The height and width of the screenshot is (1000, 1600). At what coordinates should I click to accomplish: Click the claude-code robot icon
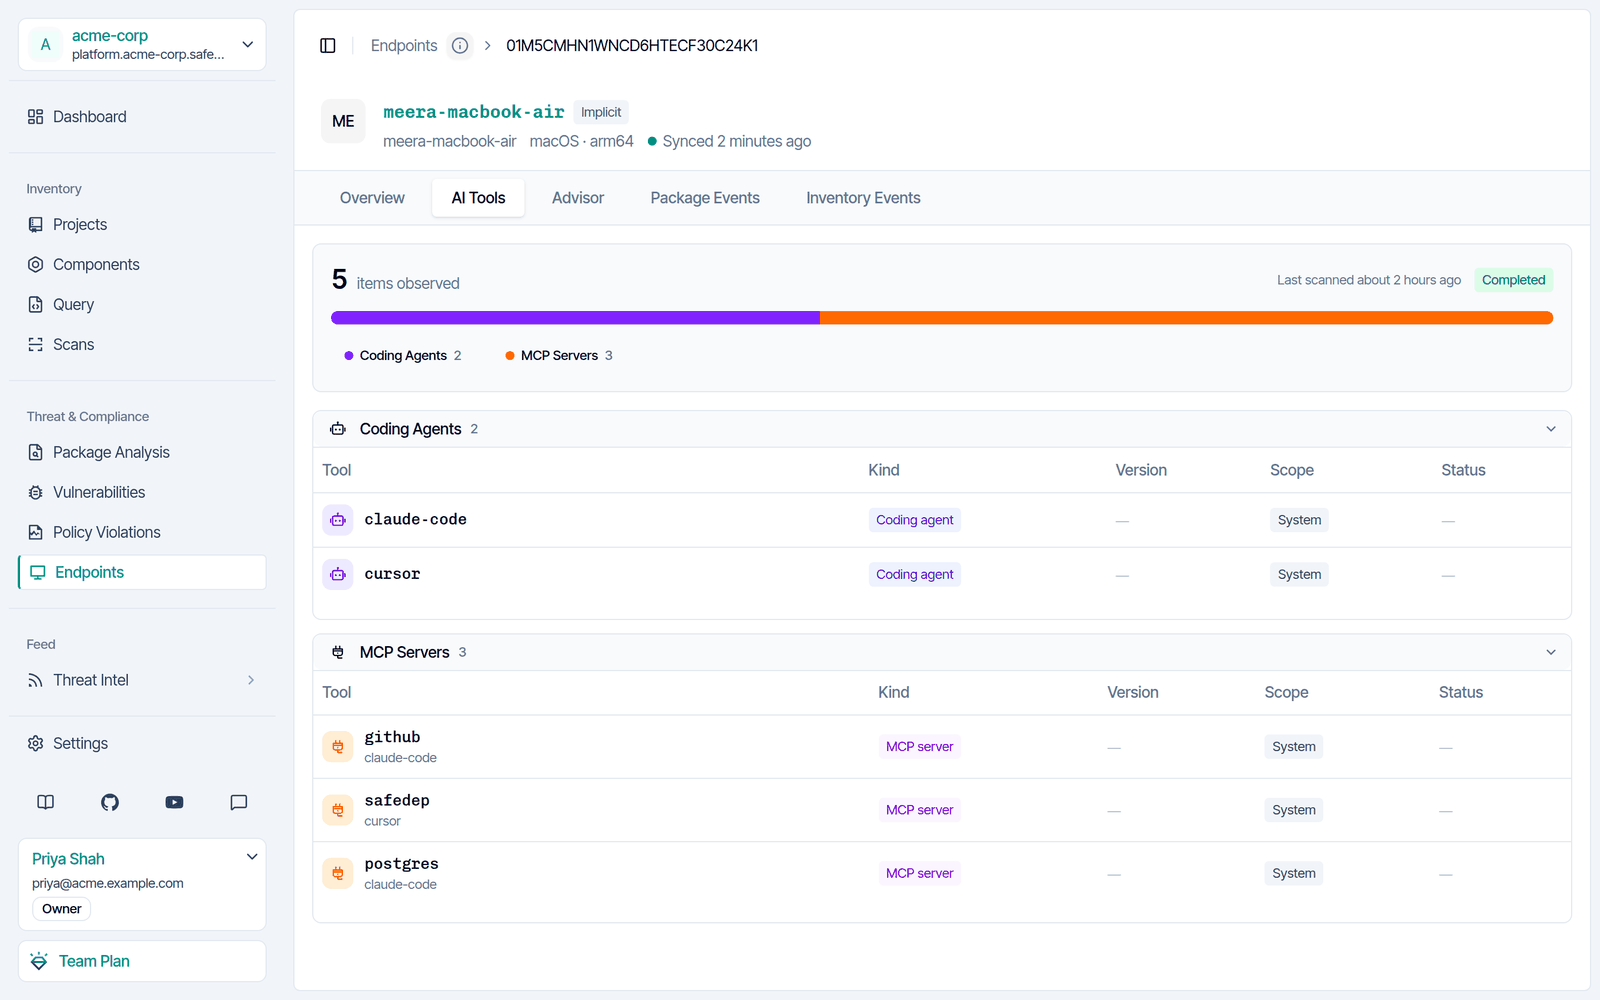click(x=338, y=520)
